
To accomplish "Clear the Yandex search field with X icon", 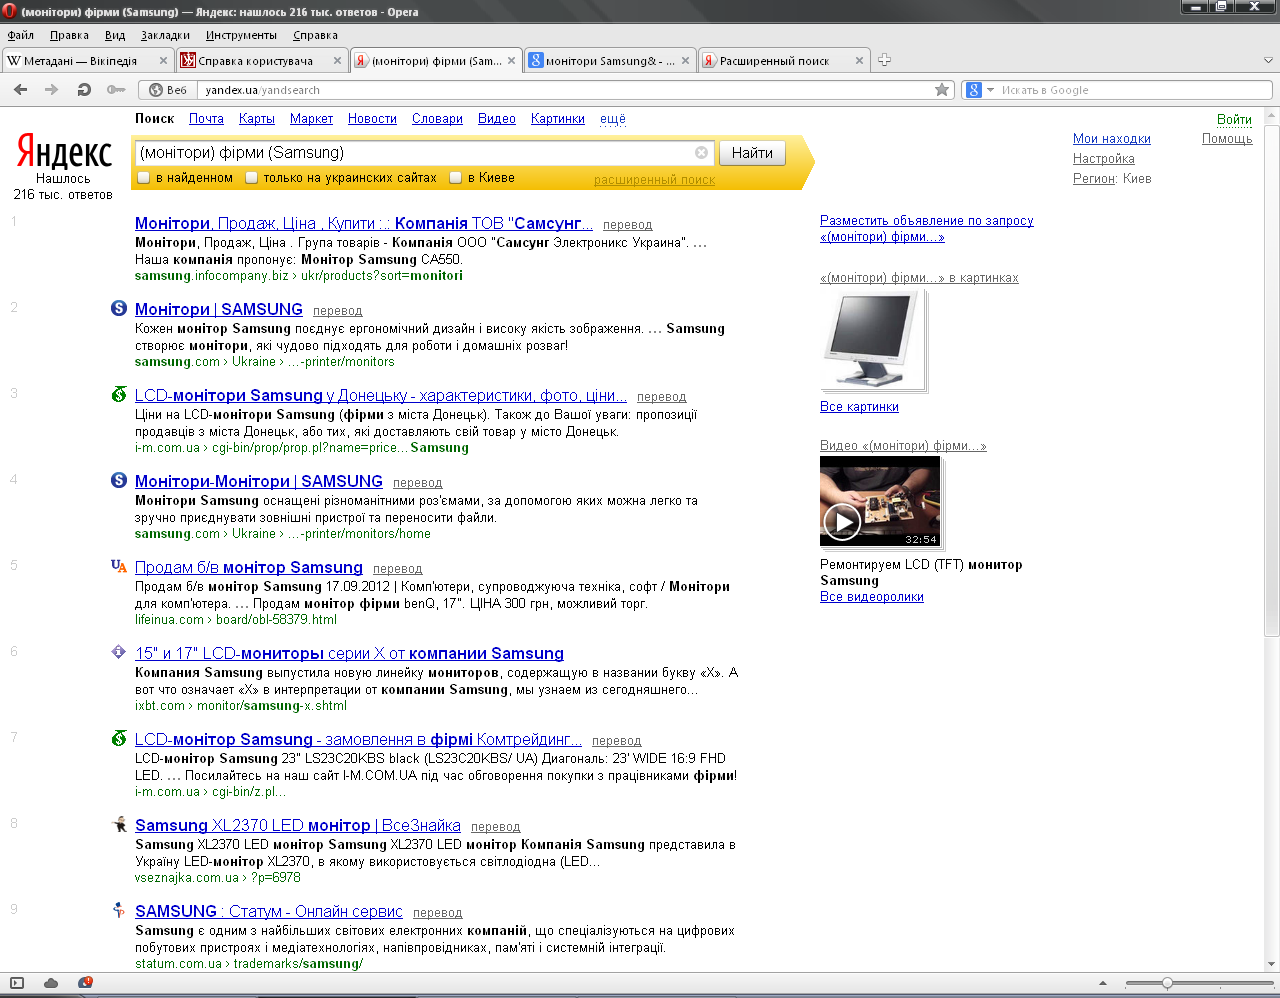I will [701, 153].
